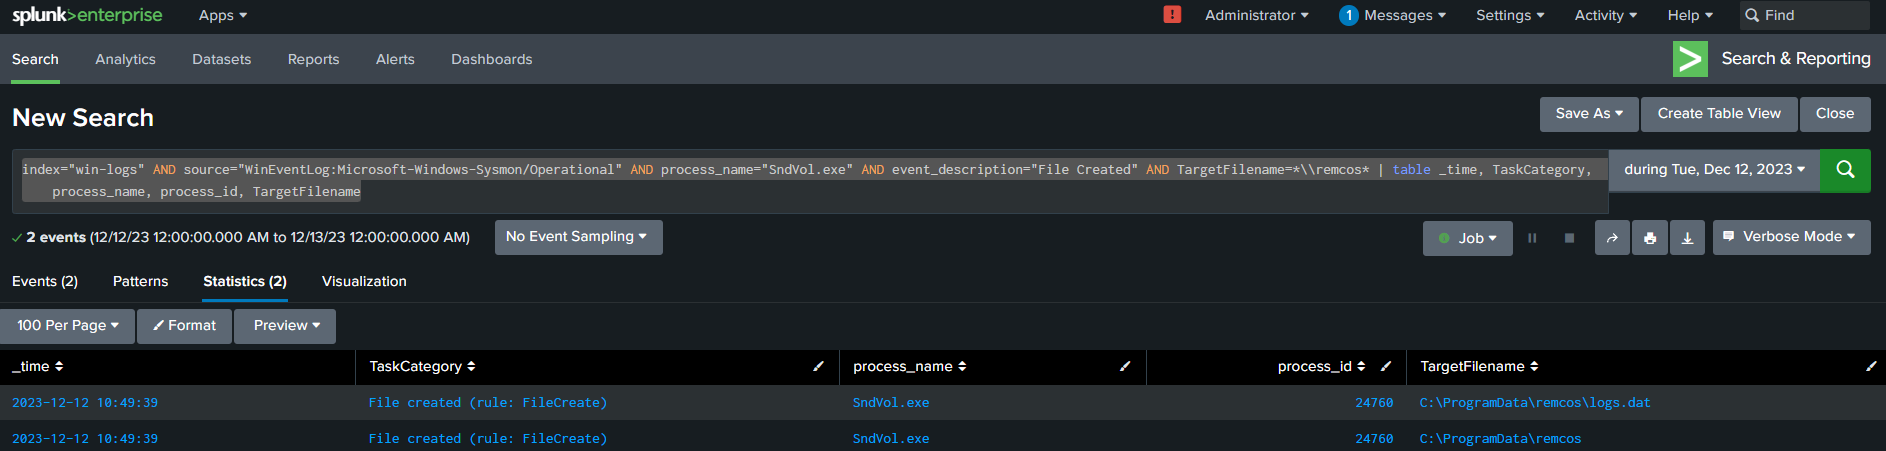The image size is (1886, 451).
Task: Click the Messages count badge
Action: 1349,15
